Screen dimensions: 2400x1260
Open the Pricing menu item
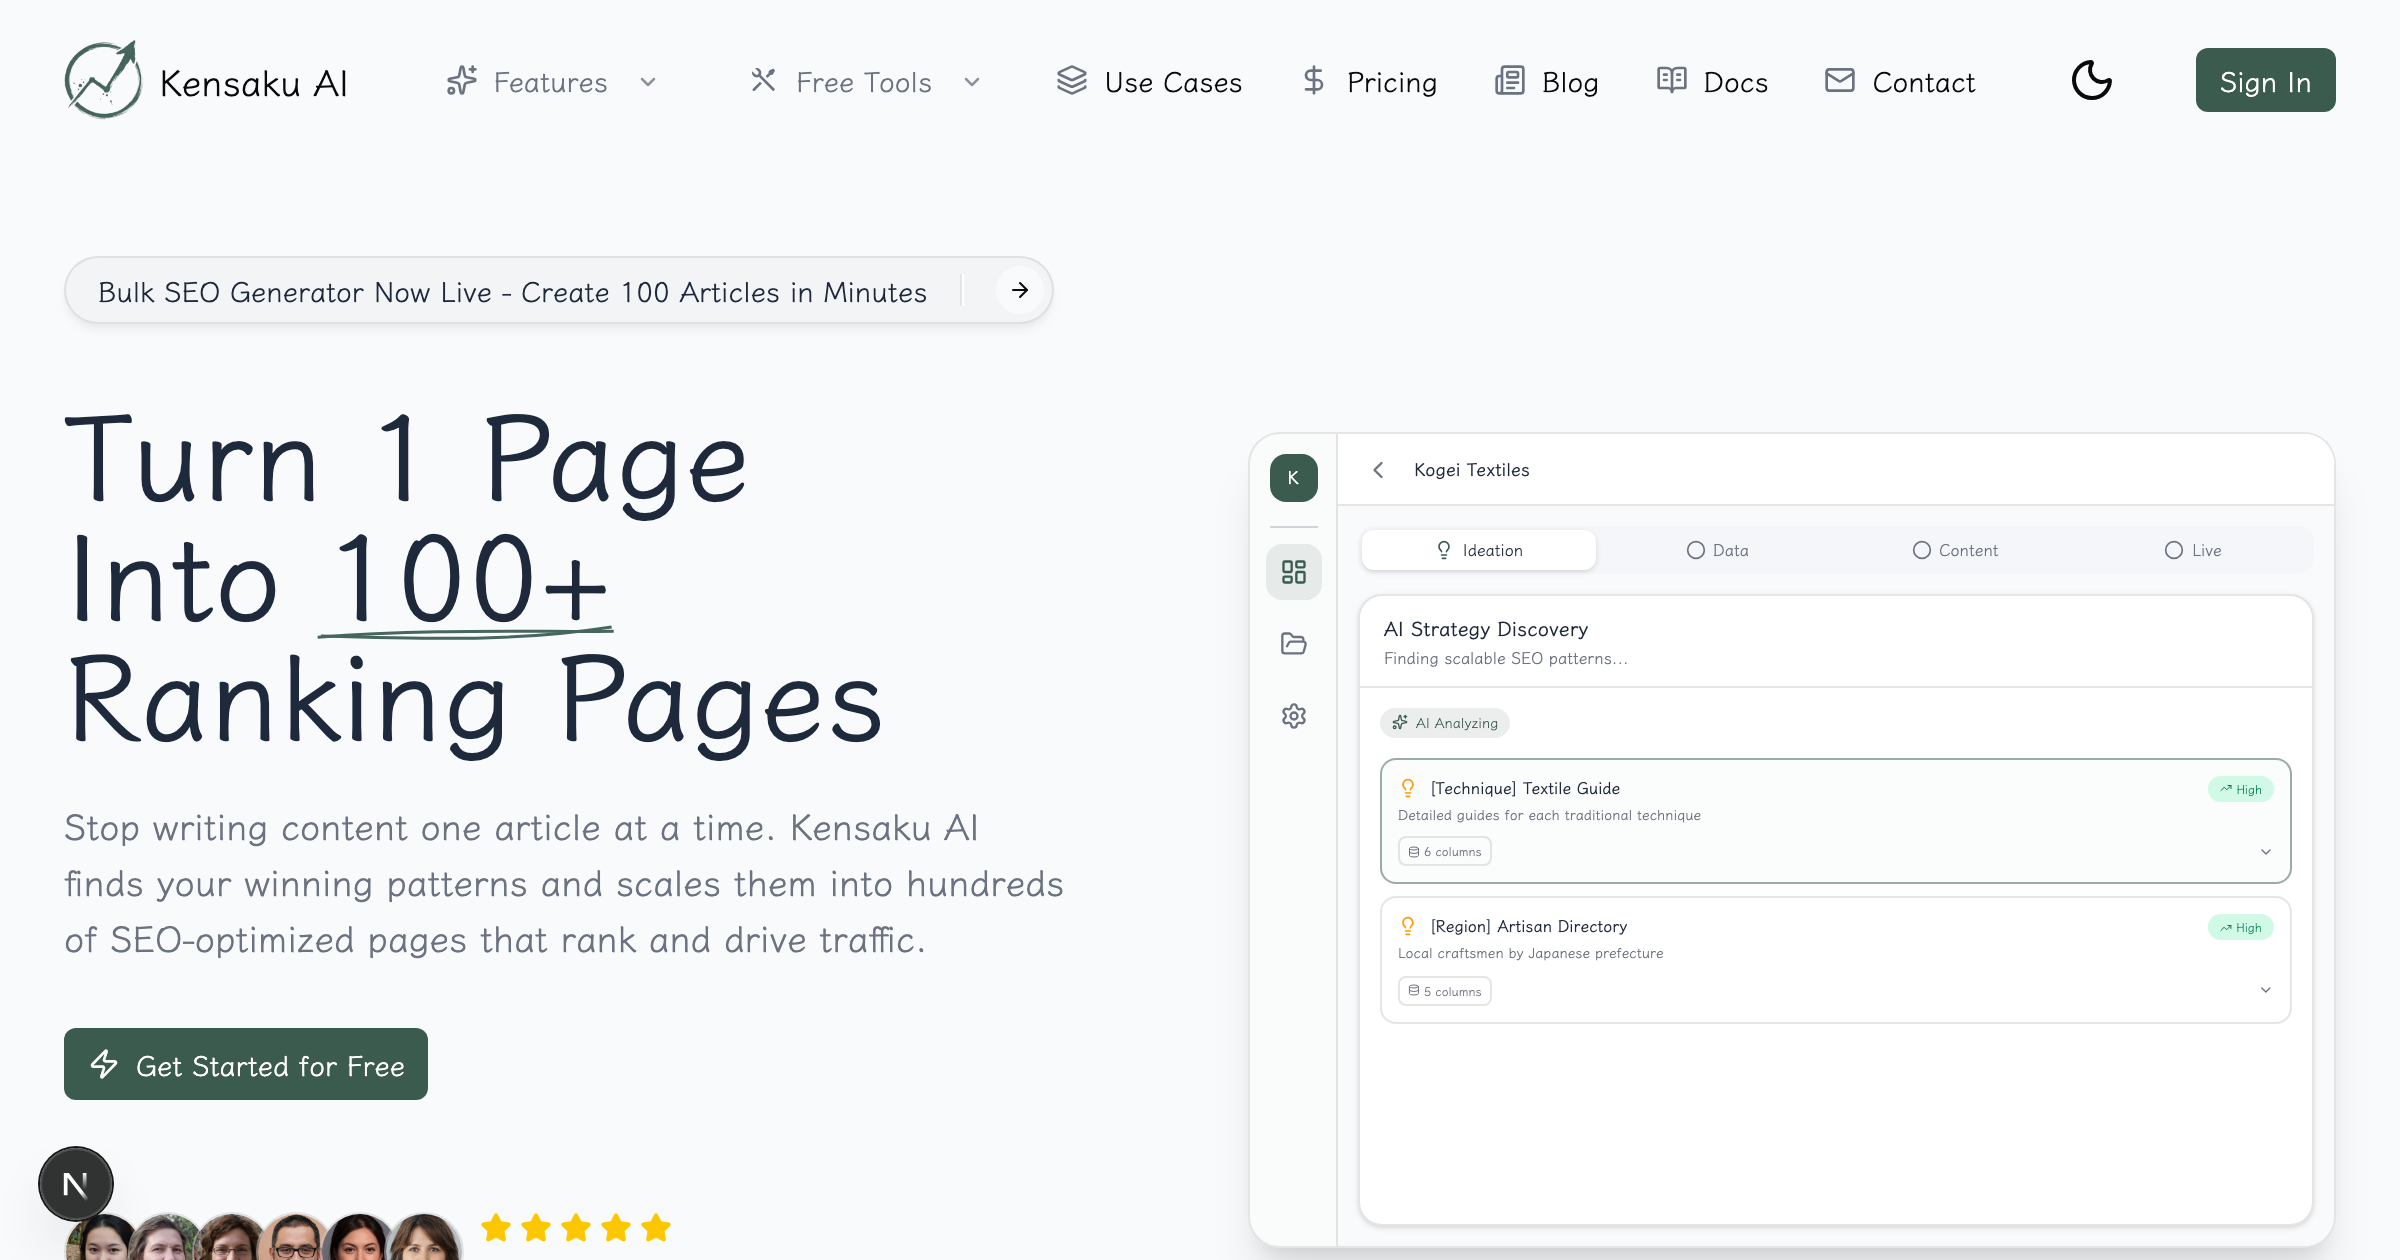point(1370,82)
